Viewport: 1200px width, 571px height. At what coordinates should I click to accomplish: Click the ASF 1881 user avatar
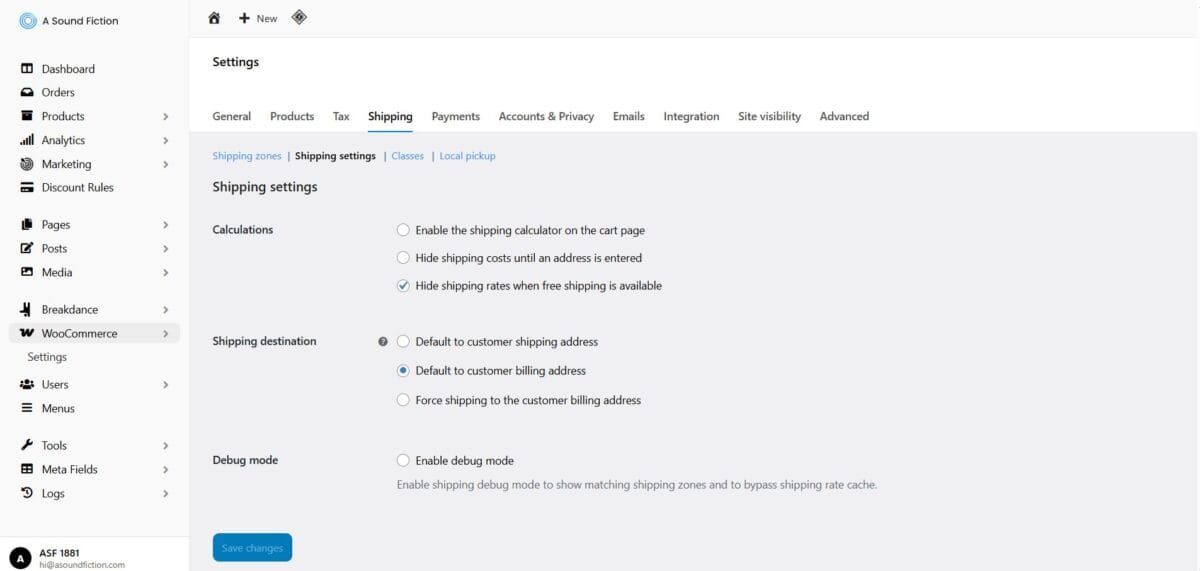[20, 558]
